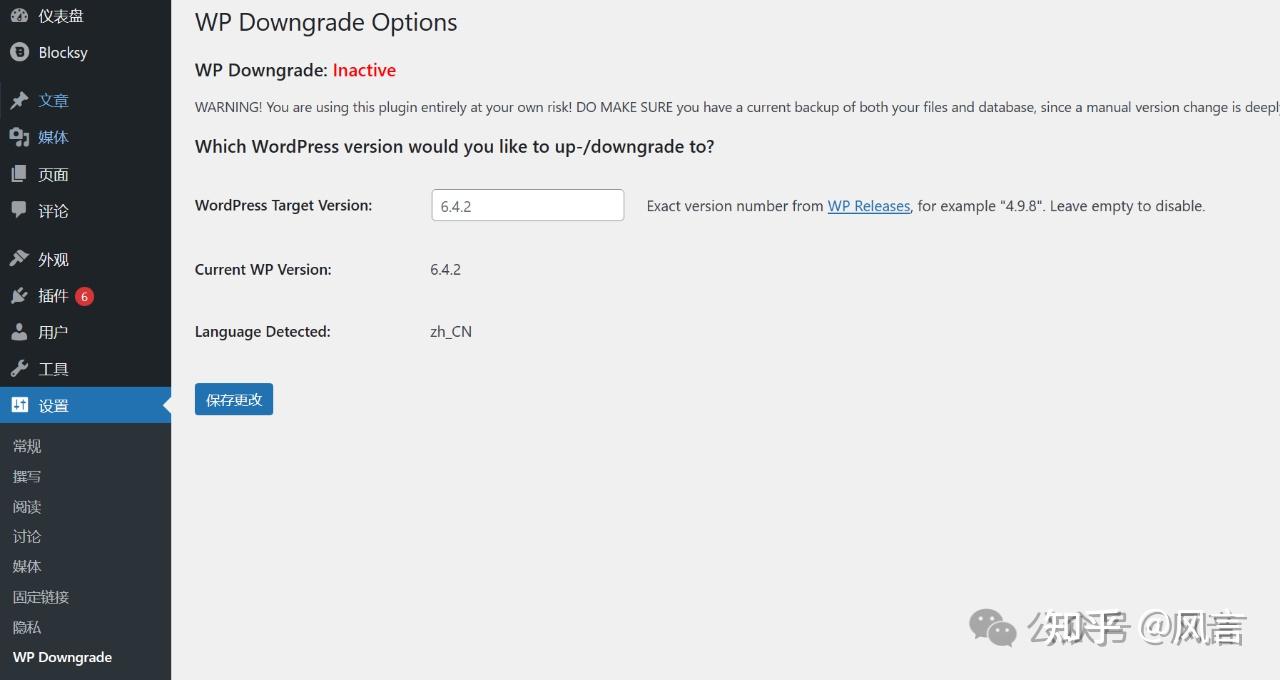Click the plugins update count badge
Image resolution: width=1280 pixels, height=680 pixels.
click(84, 296)
